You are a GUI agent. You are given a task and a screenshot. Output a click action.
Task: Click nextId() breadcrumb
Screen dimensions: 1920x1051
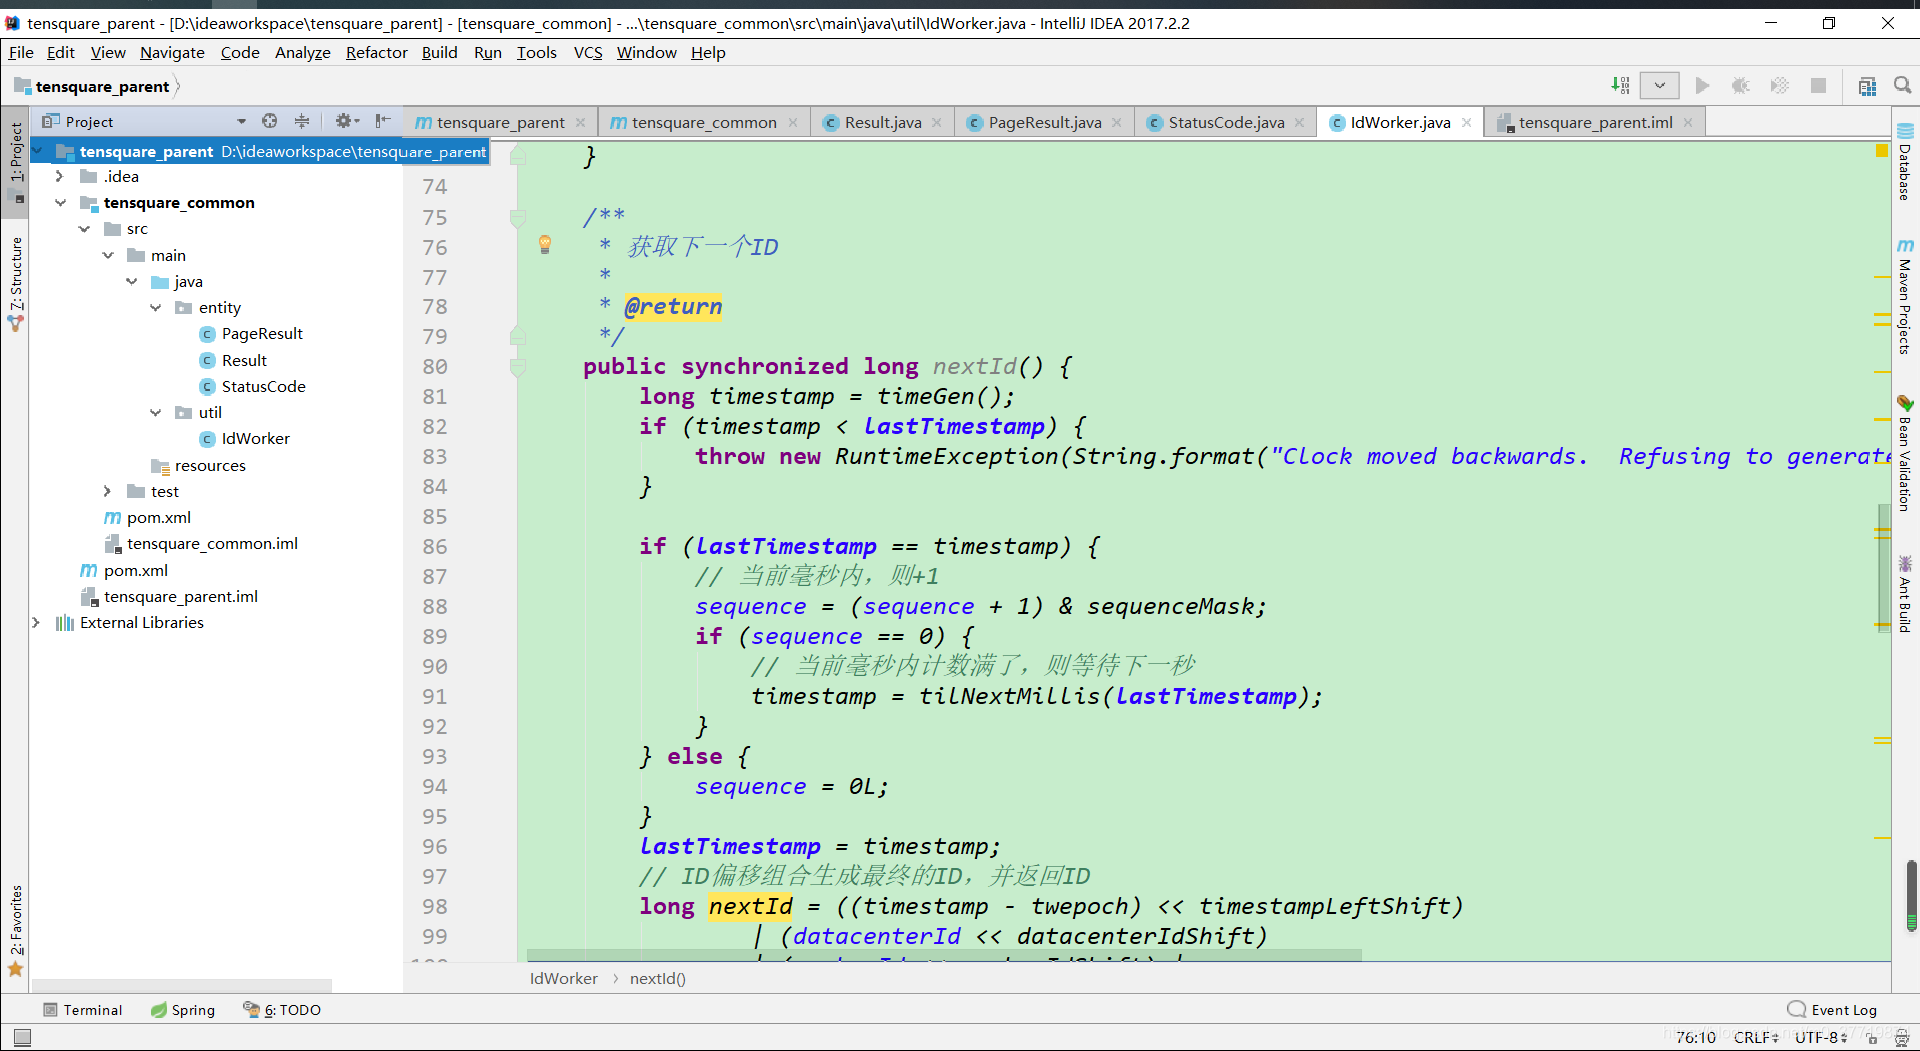pyautogui.click(x=657, y=978)
